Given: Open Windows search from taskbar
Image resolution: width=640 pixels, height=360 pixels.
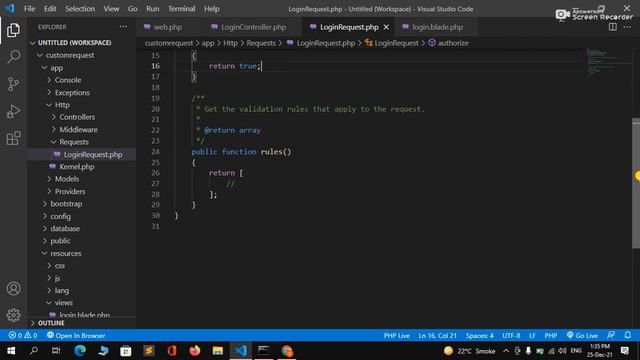Looking at the screenshot, I should pos(34,351).
